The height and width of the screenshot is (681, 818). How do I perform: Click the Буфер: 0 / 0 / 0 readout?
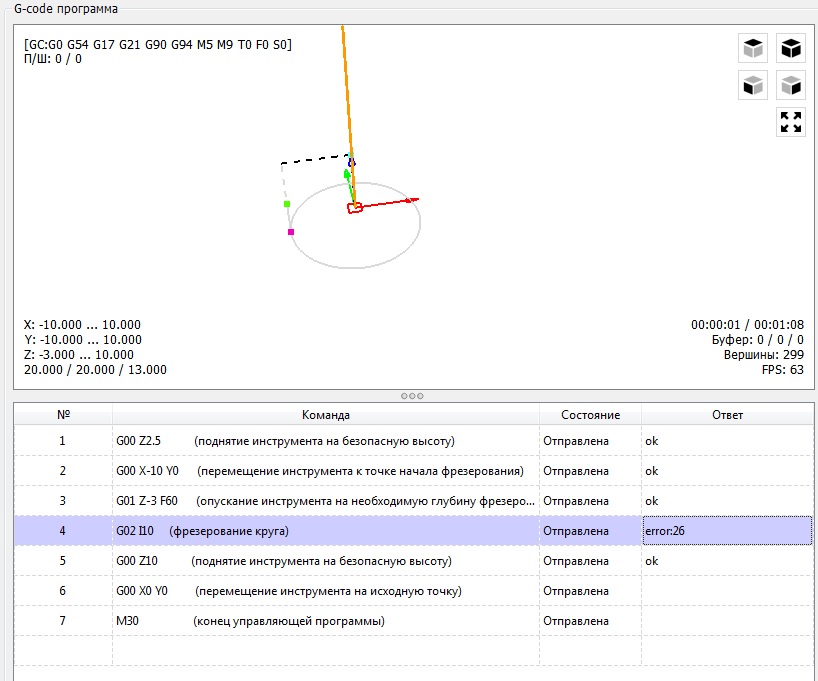tap(757, 340)
